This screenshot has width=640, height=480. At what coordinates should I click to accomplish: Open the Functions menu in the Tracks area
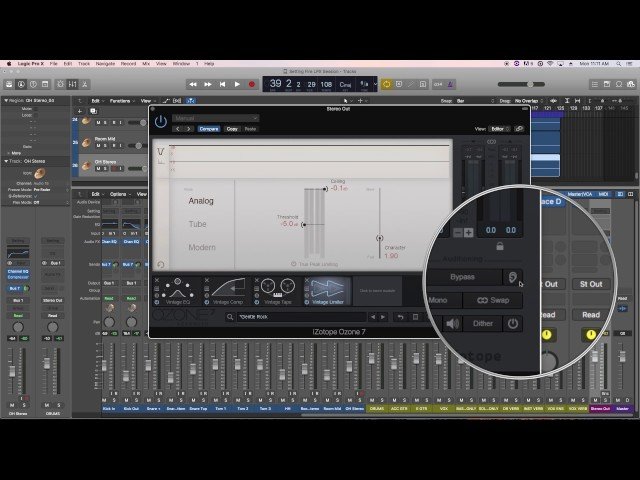point(122,101)
